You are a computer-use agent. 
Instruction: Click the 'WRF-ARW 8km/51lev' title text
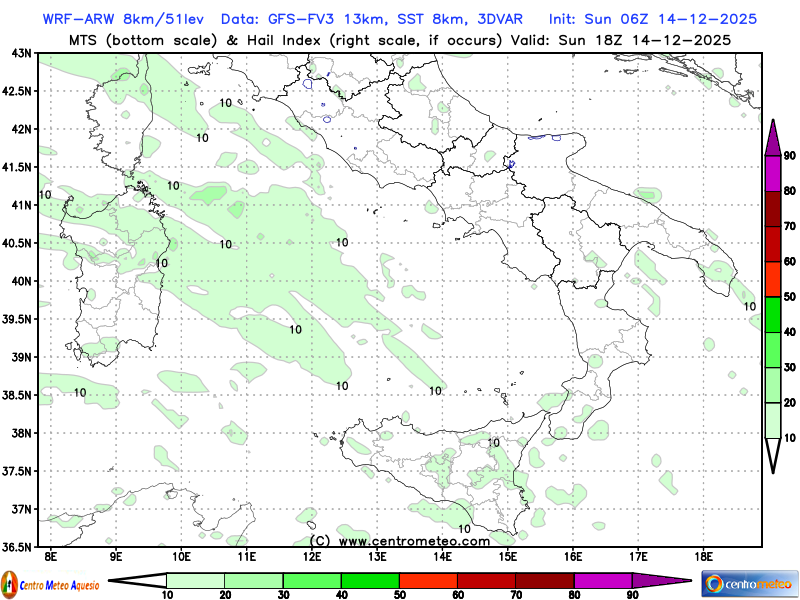120,19
